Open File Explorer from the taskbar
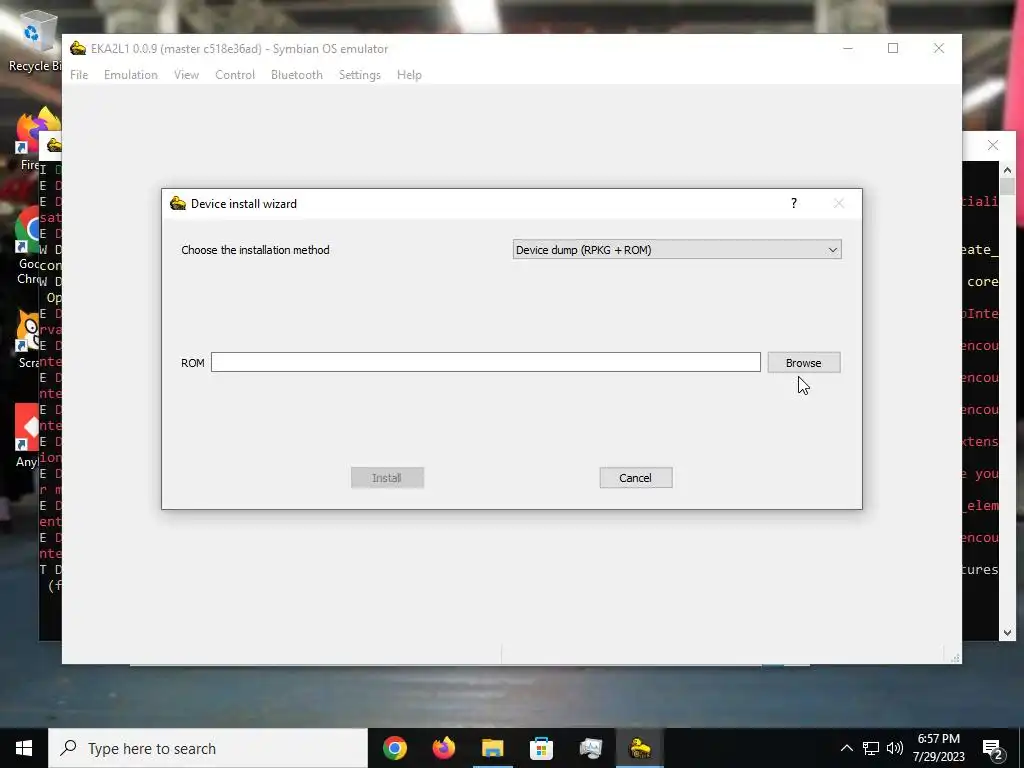Image resolution: width=1024 pixels, height=768 pixels. click(492, 748)
